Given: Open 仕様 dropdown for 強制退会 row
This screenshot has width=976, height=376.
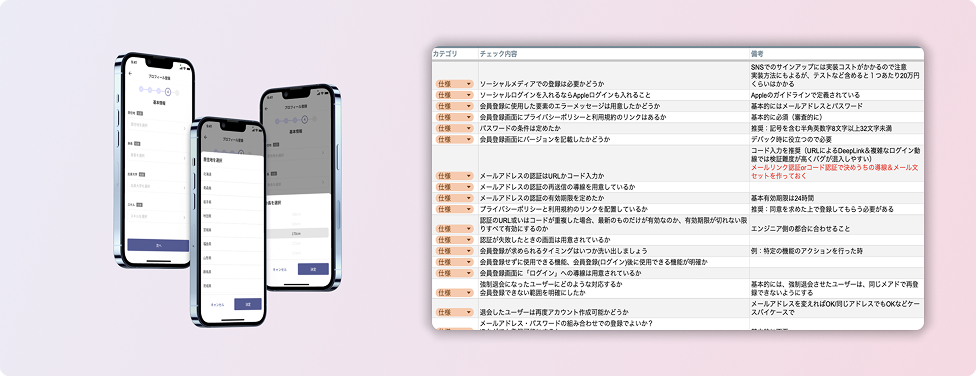Looking at the screenshot, I should pos(454,293).
